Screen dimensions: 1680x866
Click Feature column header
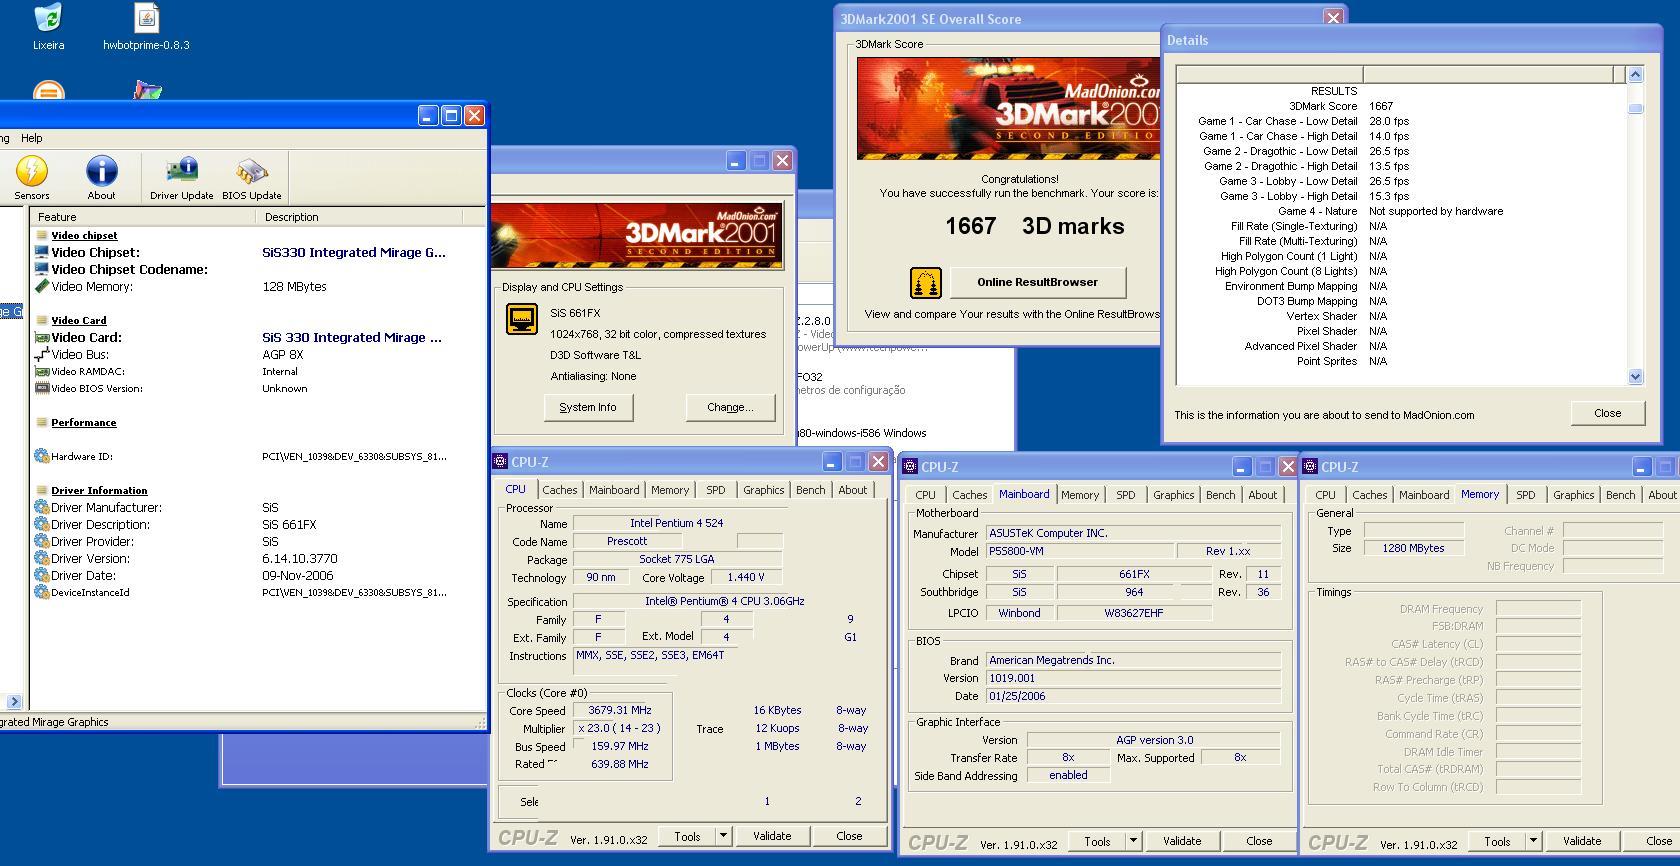[143, 217]
